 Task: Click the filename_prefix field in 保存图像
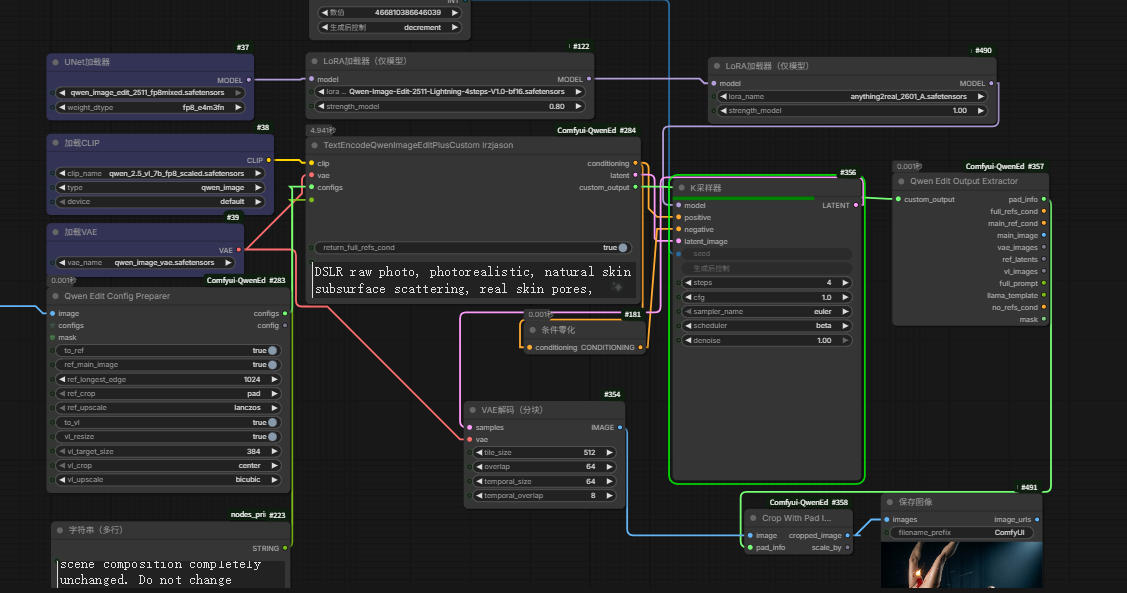click(962, 533)
